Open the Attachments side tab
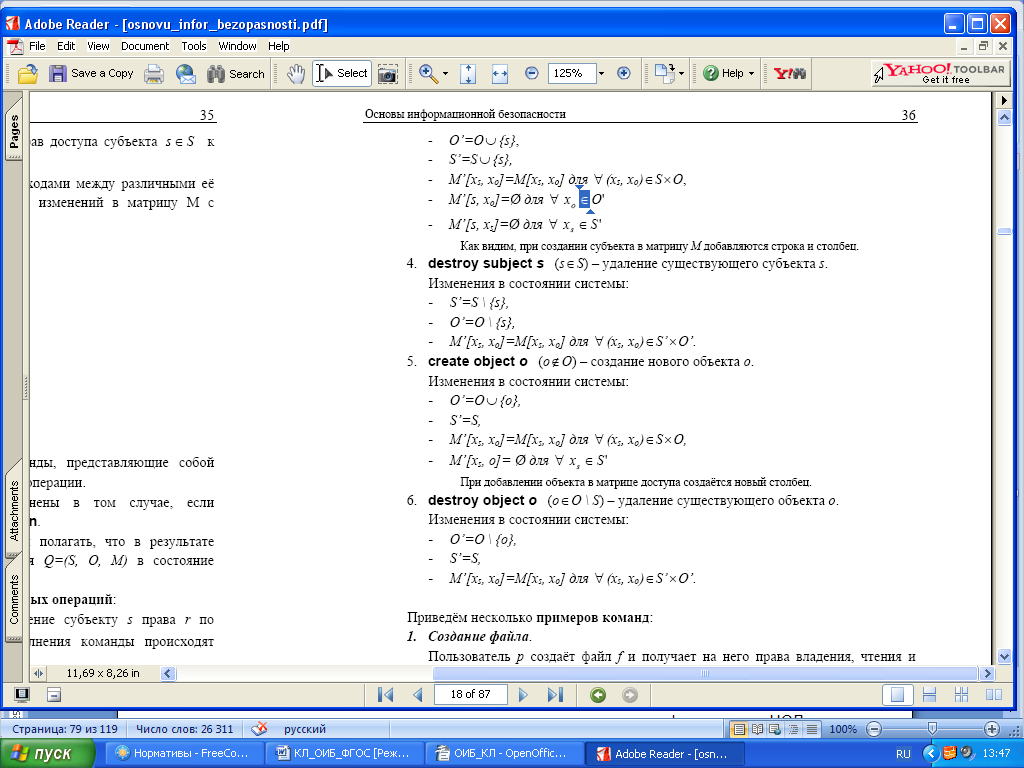Screen dimensions: 1024x768 14,511
